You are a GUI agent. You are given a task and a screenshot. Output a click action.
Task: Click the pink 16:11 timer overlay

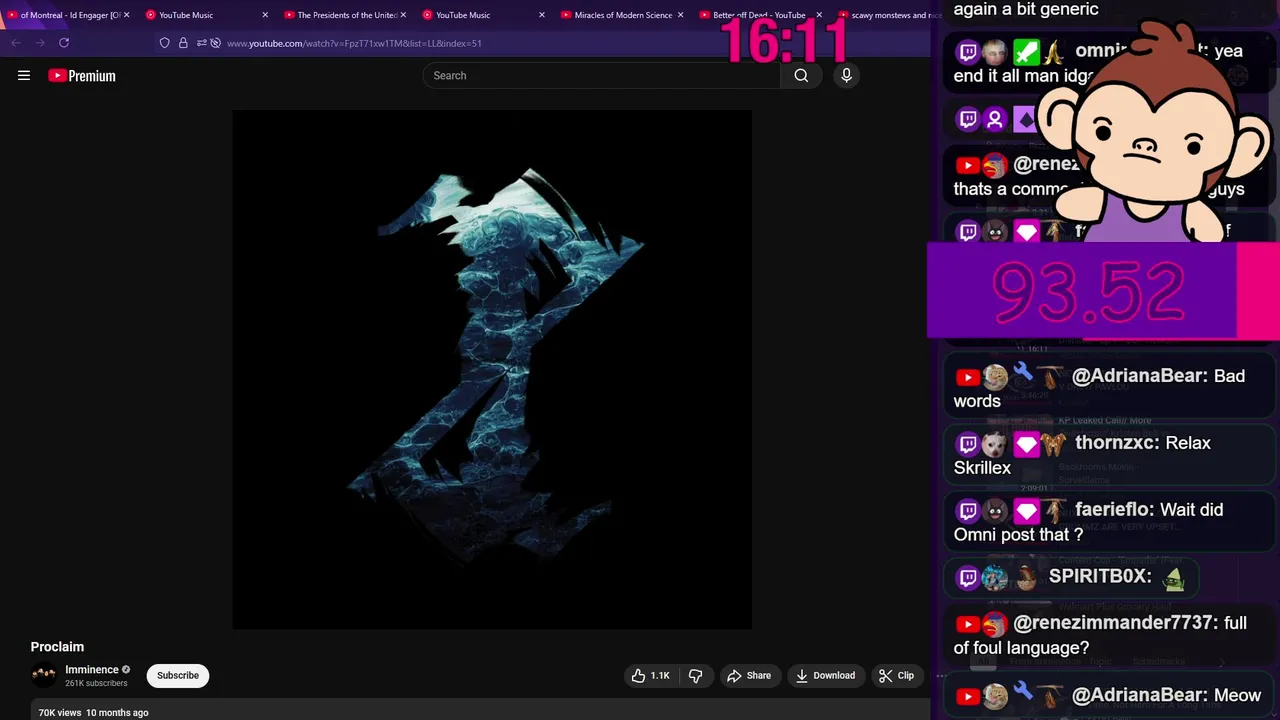787,42
